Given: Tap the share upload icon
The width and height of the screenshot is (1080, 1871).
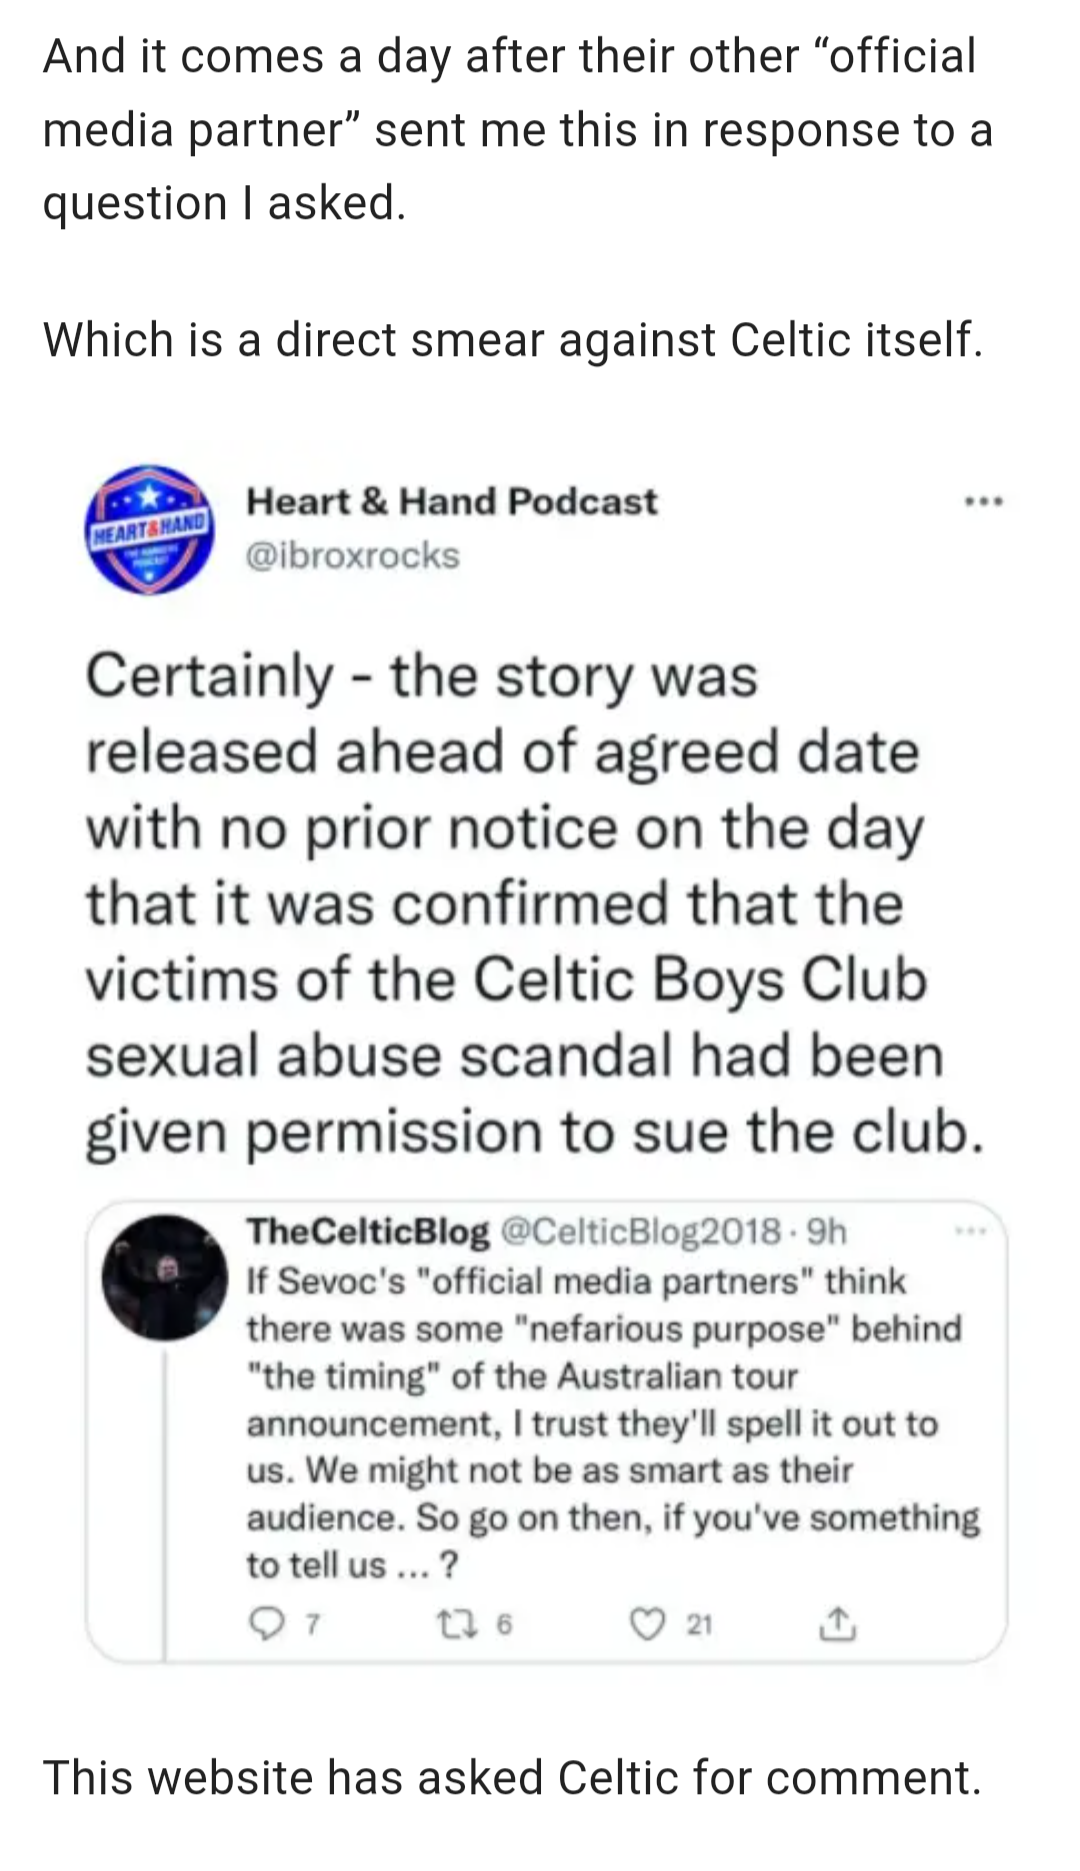Looking at the screenshot, I should pos(837,1625).
